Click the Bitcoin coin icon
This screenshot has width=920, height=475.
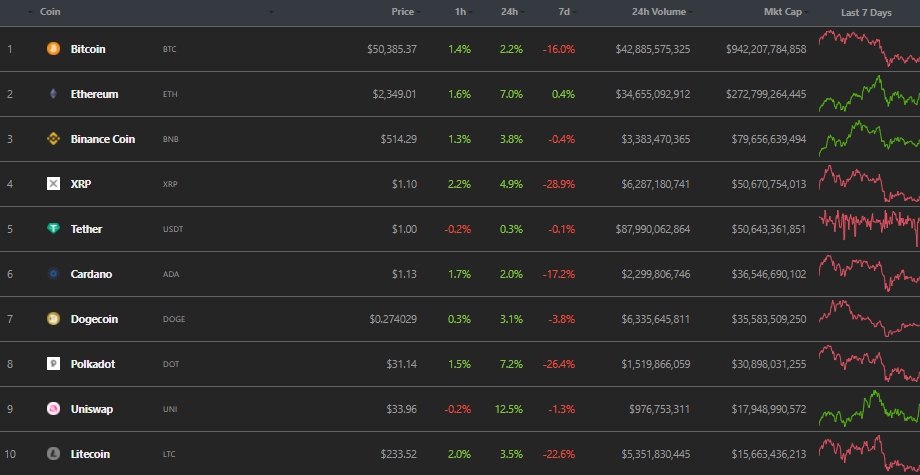click(x=53, y=49)
